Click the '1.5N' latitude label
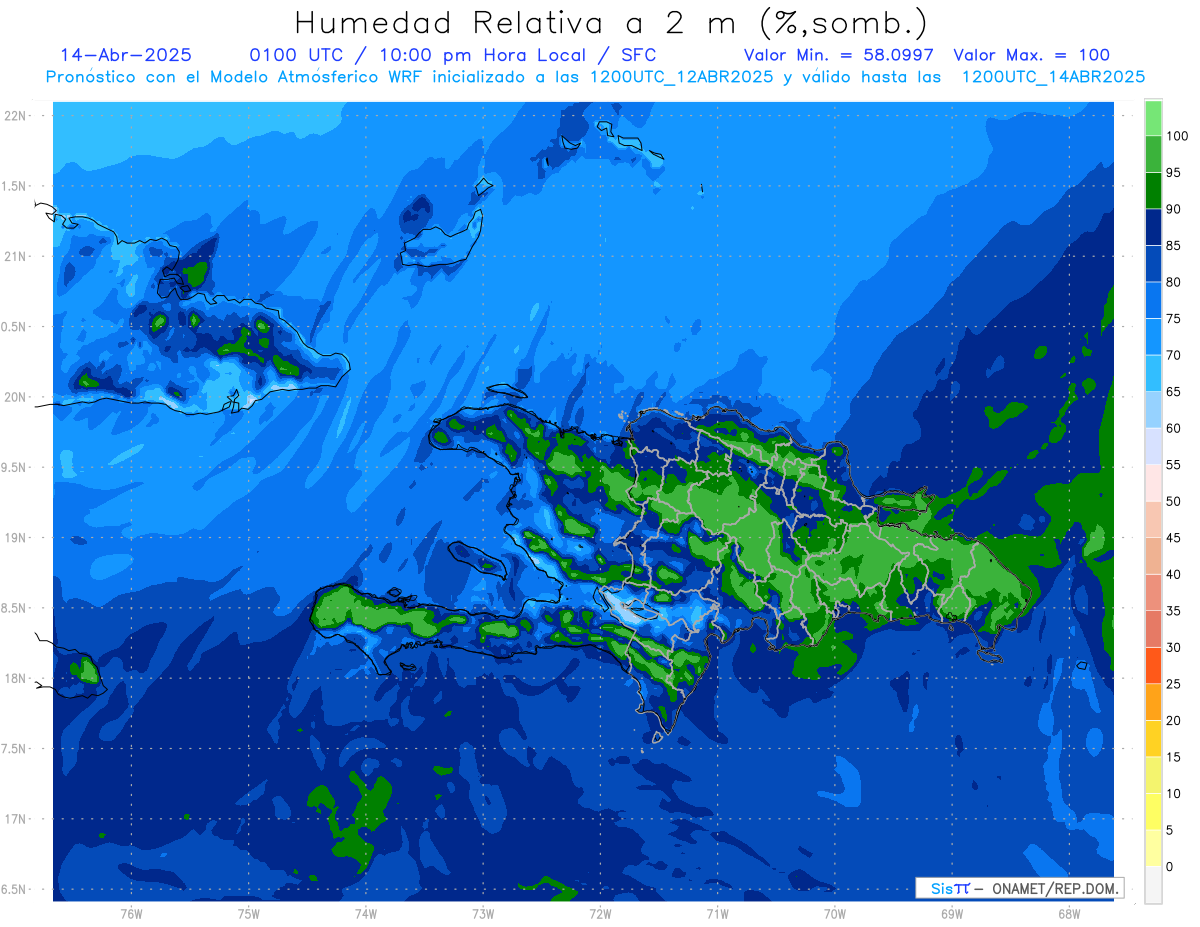 pyautogui.click(x=15, y=186)
